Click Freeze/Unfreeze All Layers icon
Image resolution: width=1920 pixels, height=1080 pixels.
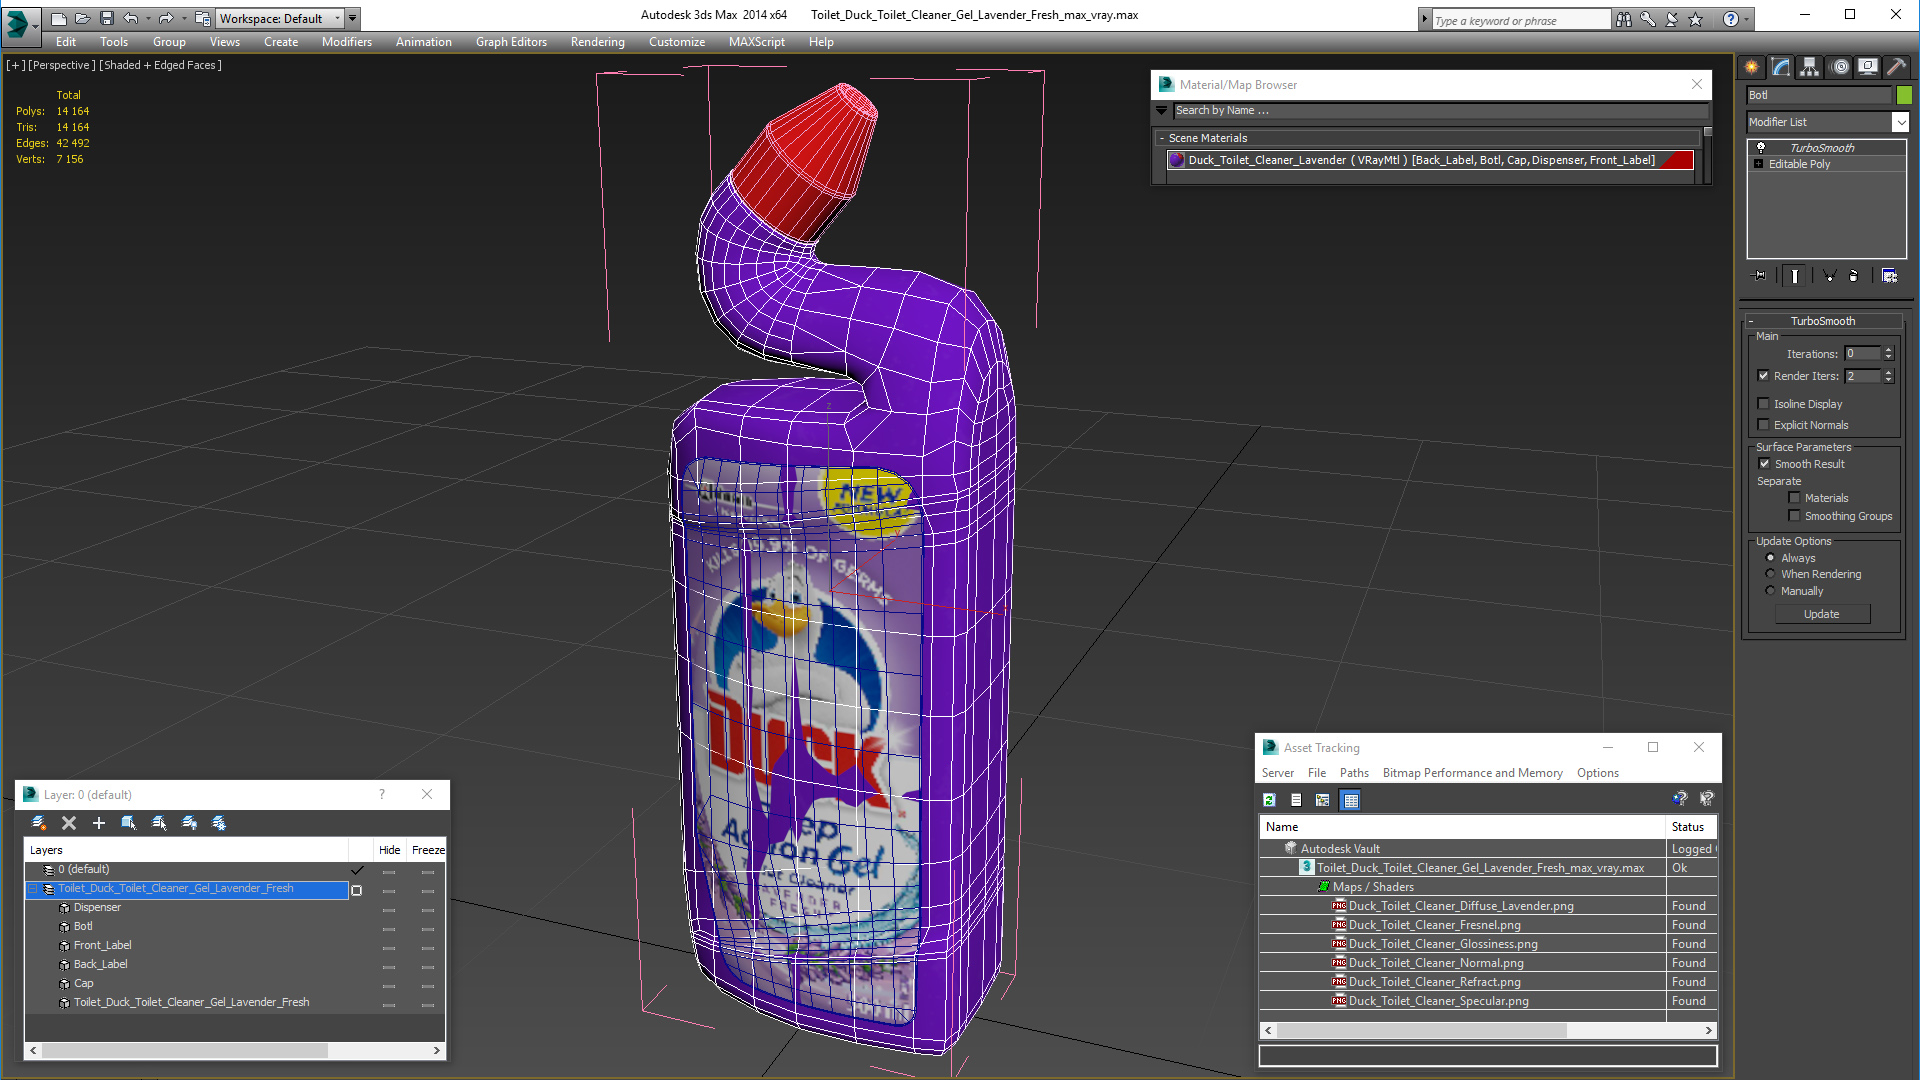point(219,823)
